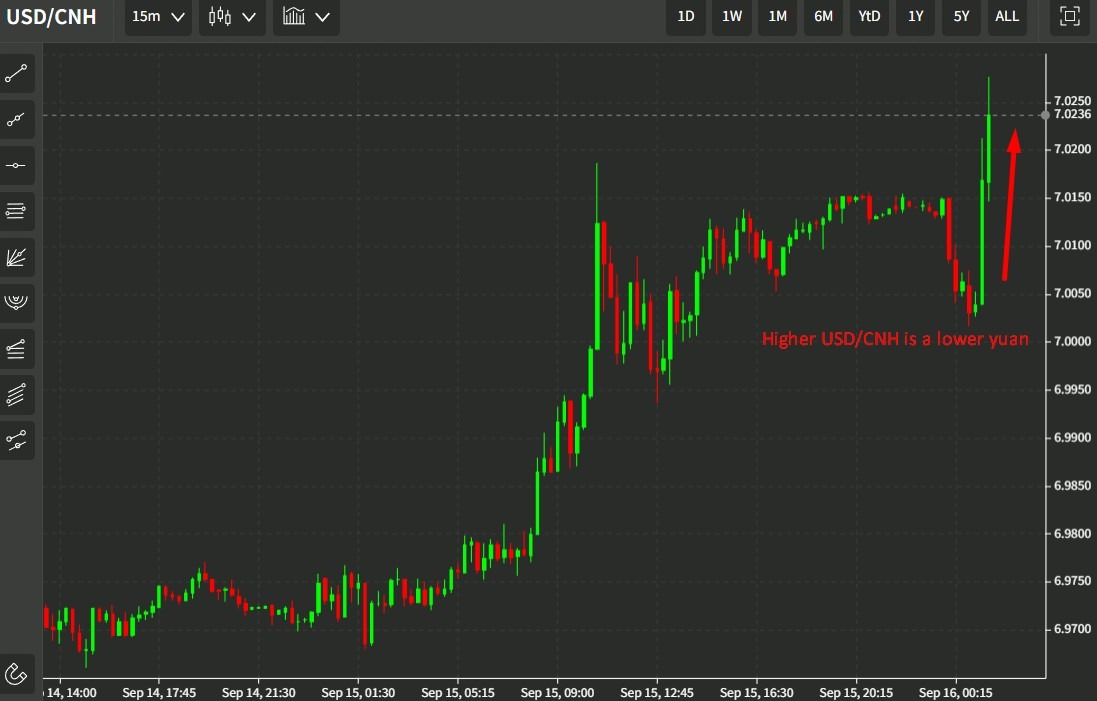Click the 6.9700 price axis label
Screen dimensions: 1097x701
click(x=1072, y=629)
